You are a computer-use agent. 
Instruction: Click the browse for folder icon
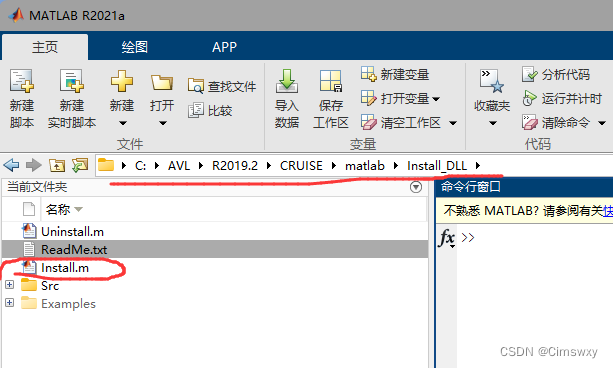click(x=80, y=165)
